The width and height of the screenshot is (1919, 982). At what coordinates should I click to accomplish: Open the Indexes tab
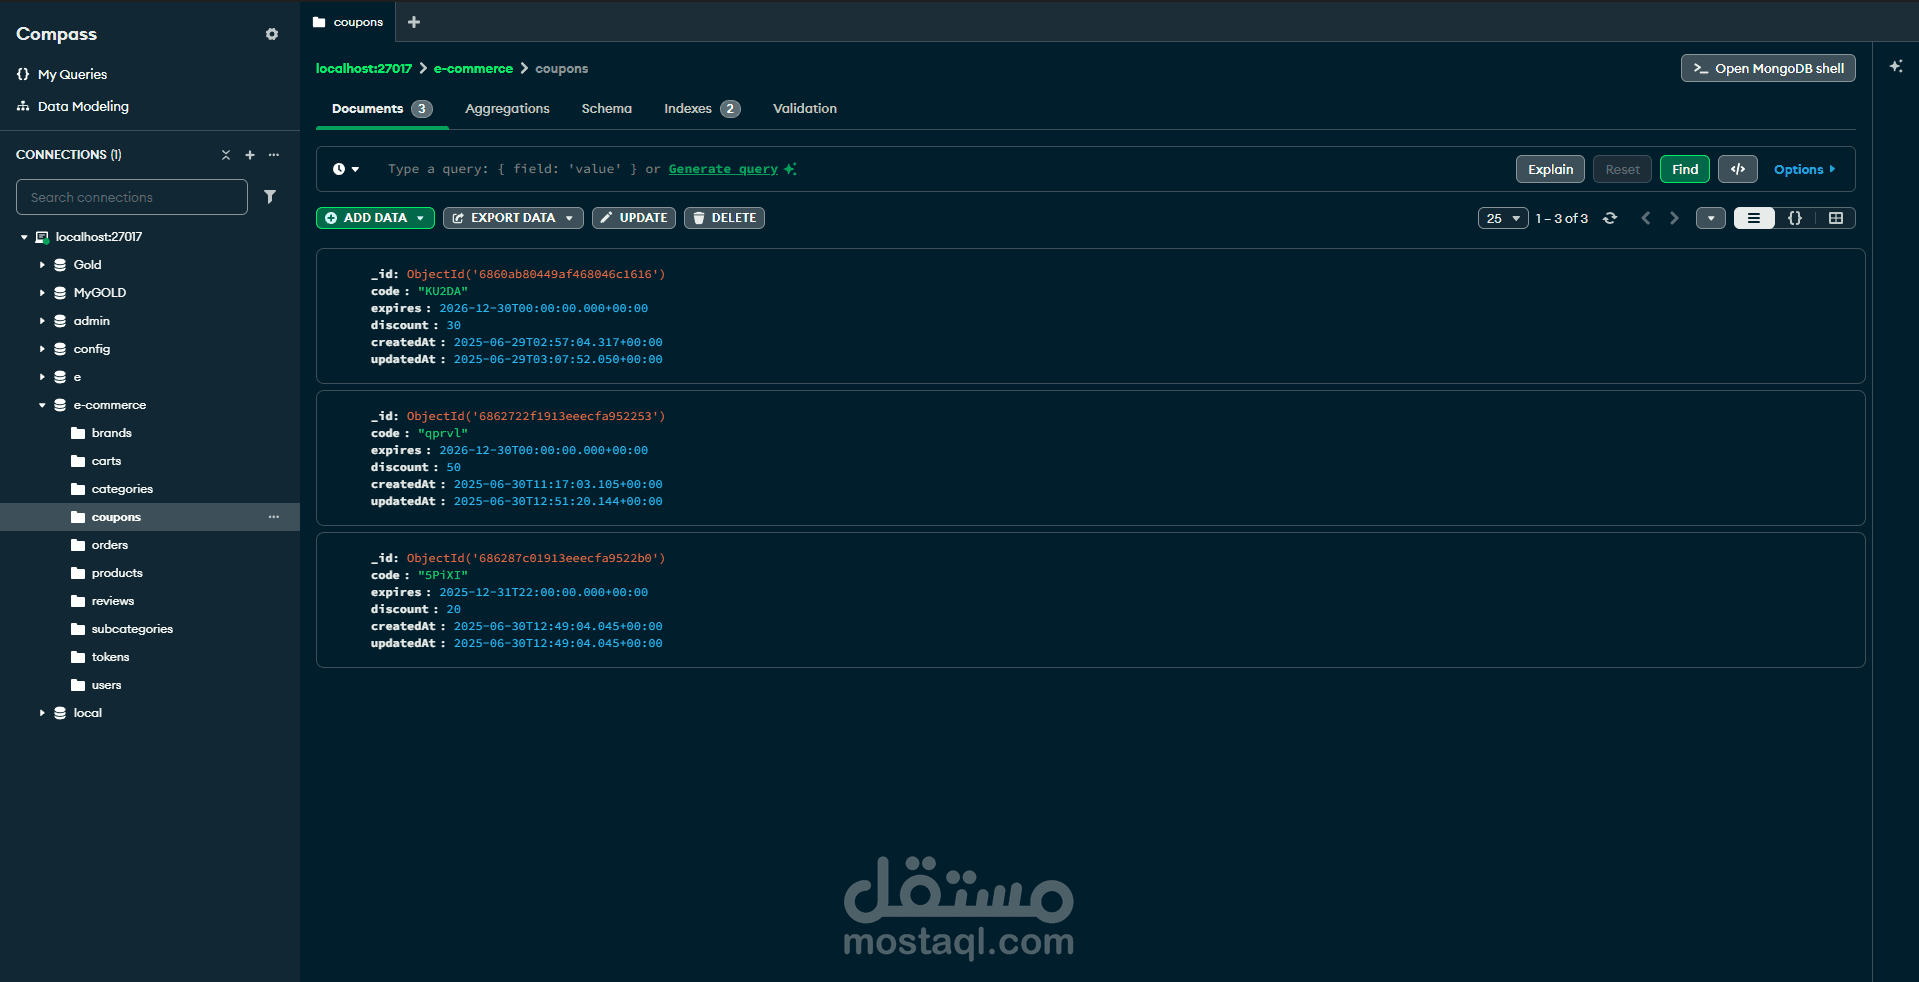[x=690, y=108]
